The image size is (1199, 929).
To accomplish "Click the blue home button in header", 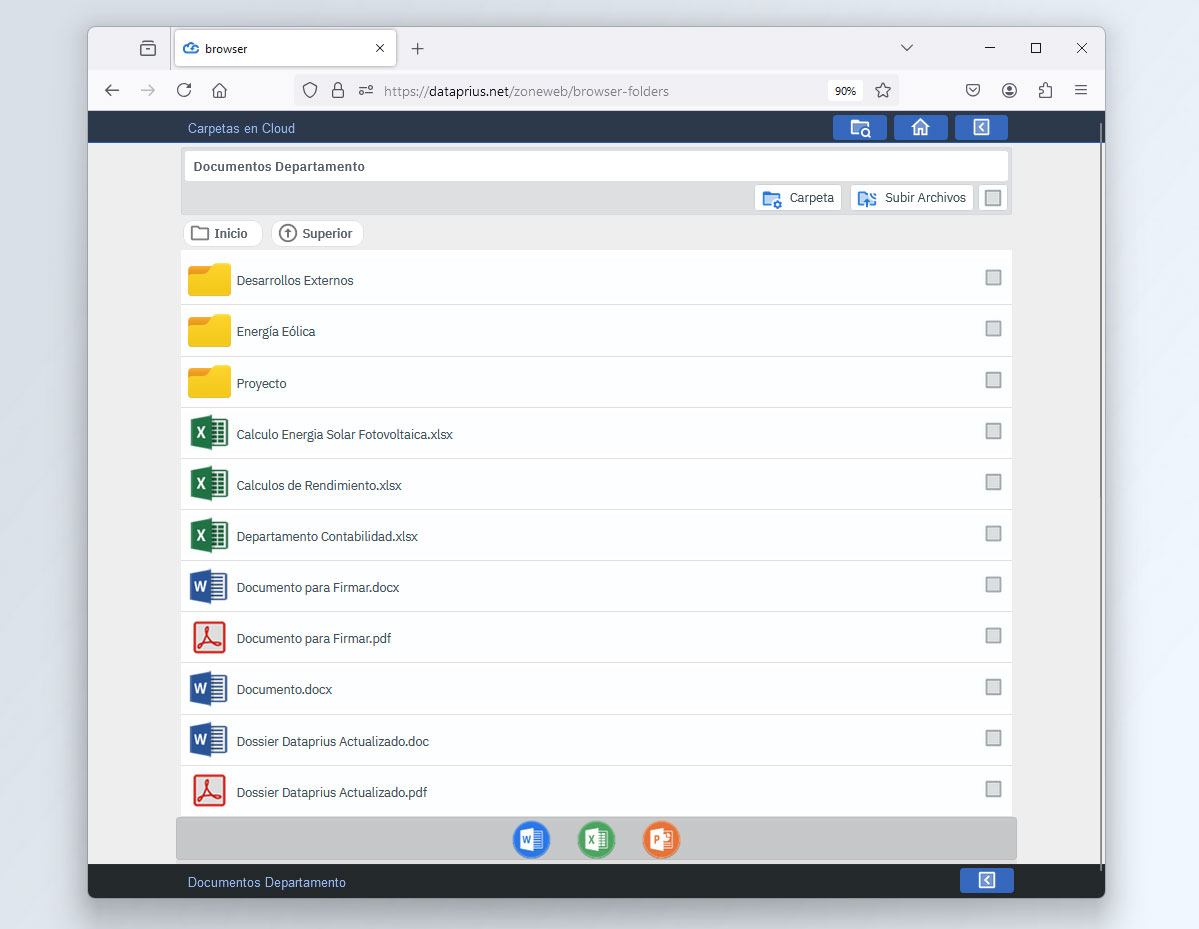I will click(920, 128).
